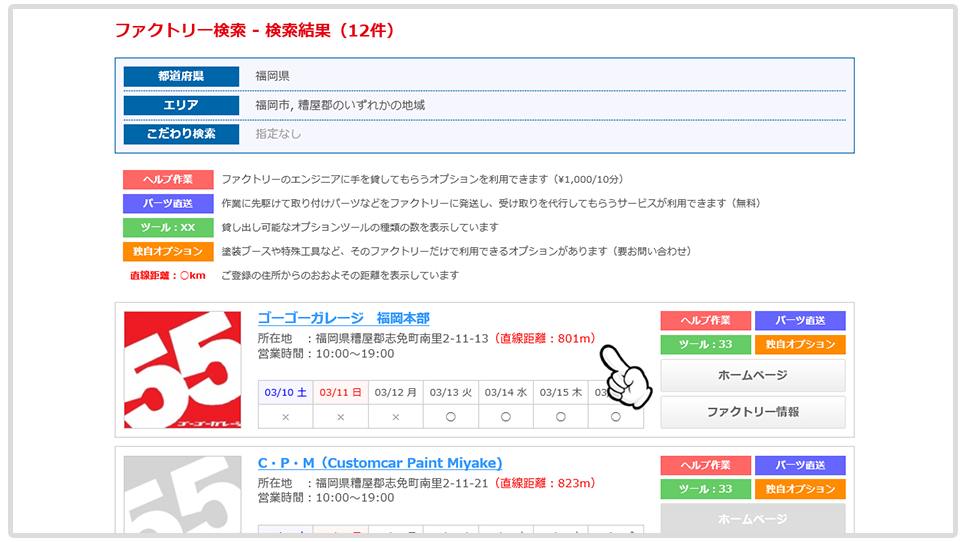970x542 pixels.
Task: Click the ツール：XX legend badge
Action: coord(168,228)
